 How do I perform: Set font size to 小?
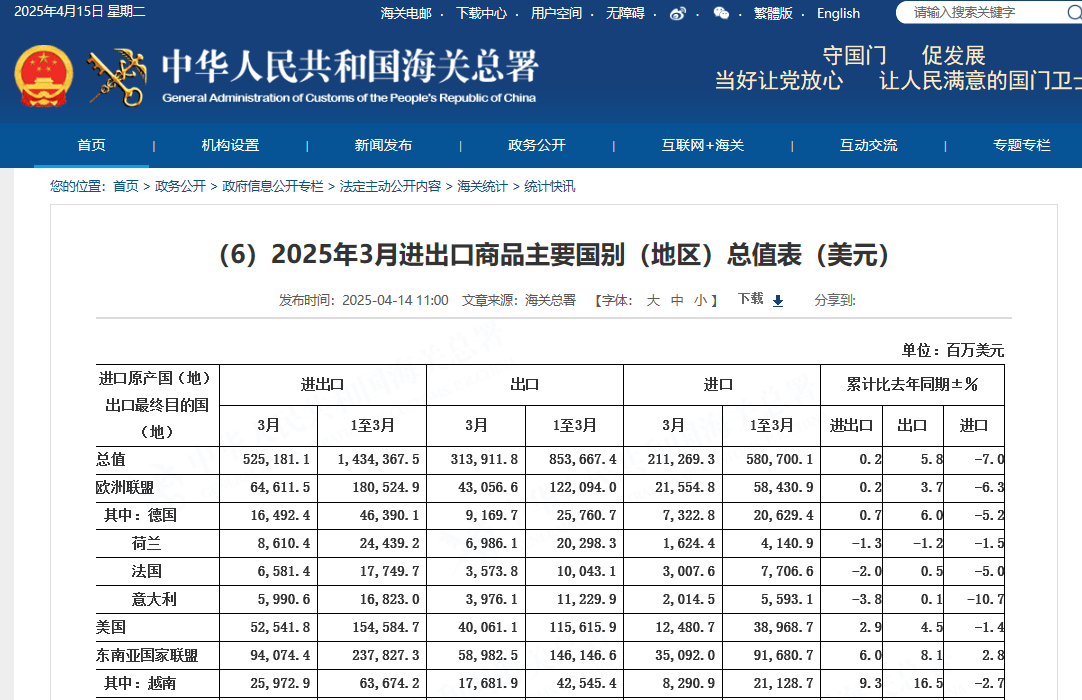[x=700, y=300]
